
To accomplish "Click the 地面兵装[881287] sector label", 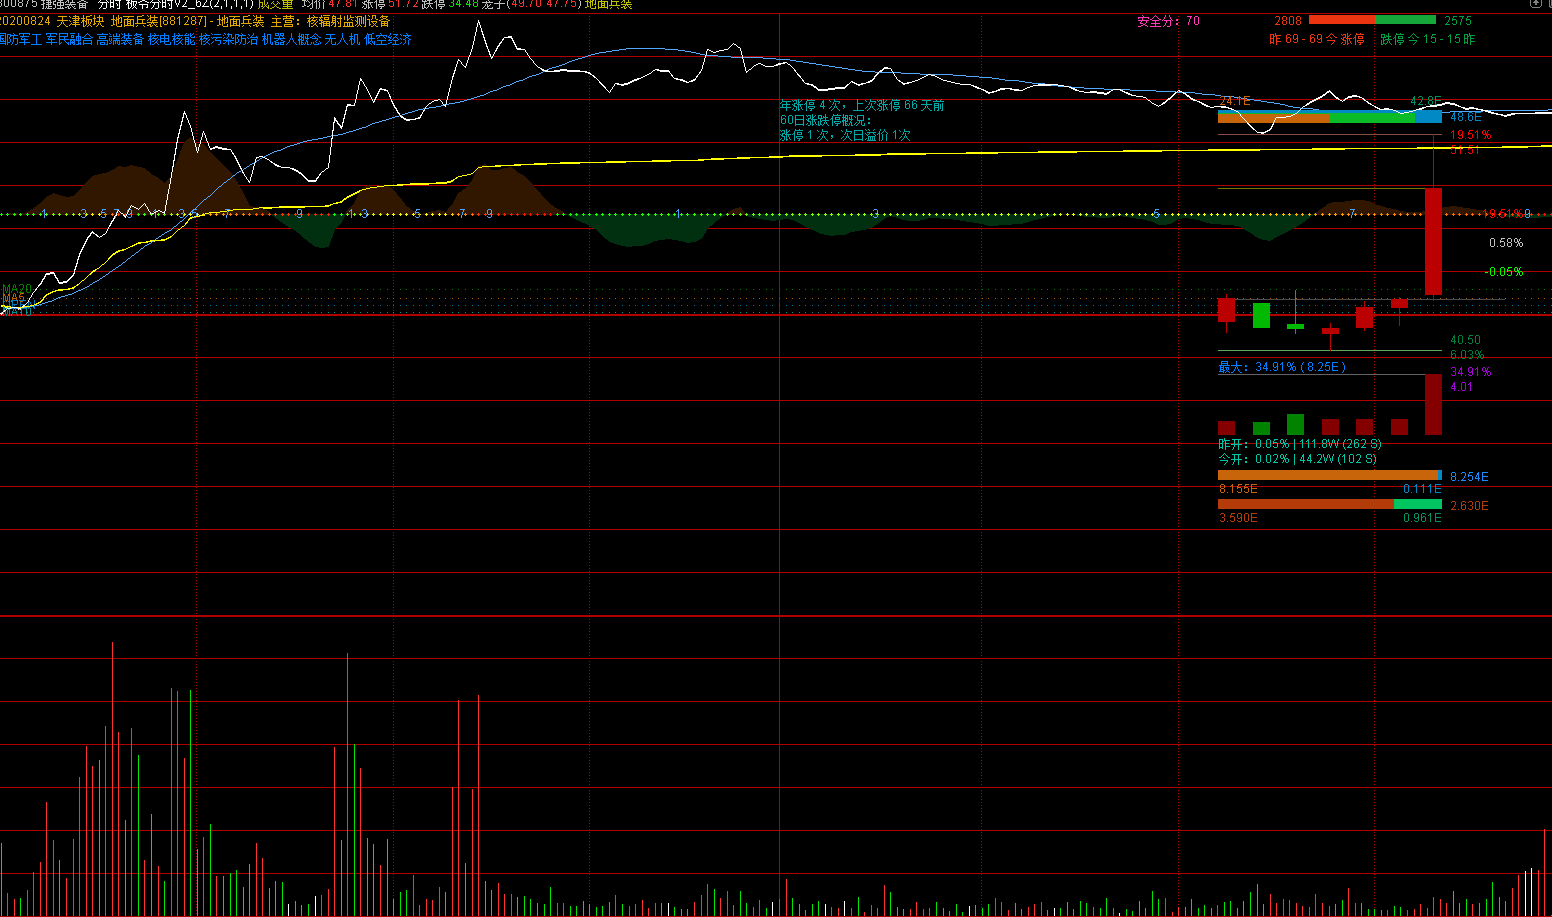I will tap(158, 21).
